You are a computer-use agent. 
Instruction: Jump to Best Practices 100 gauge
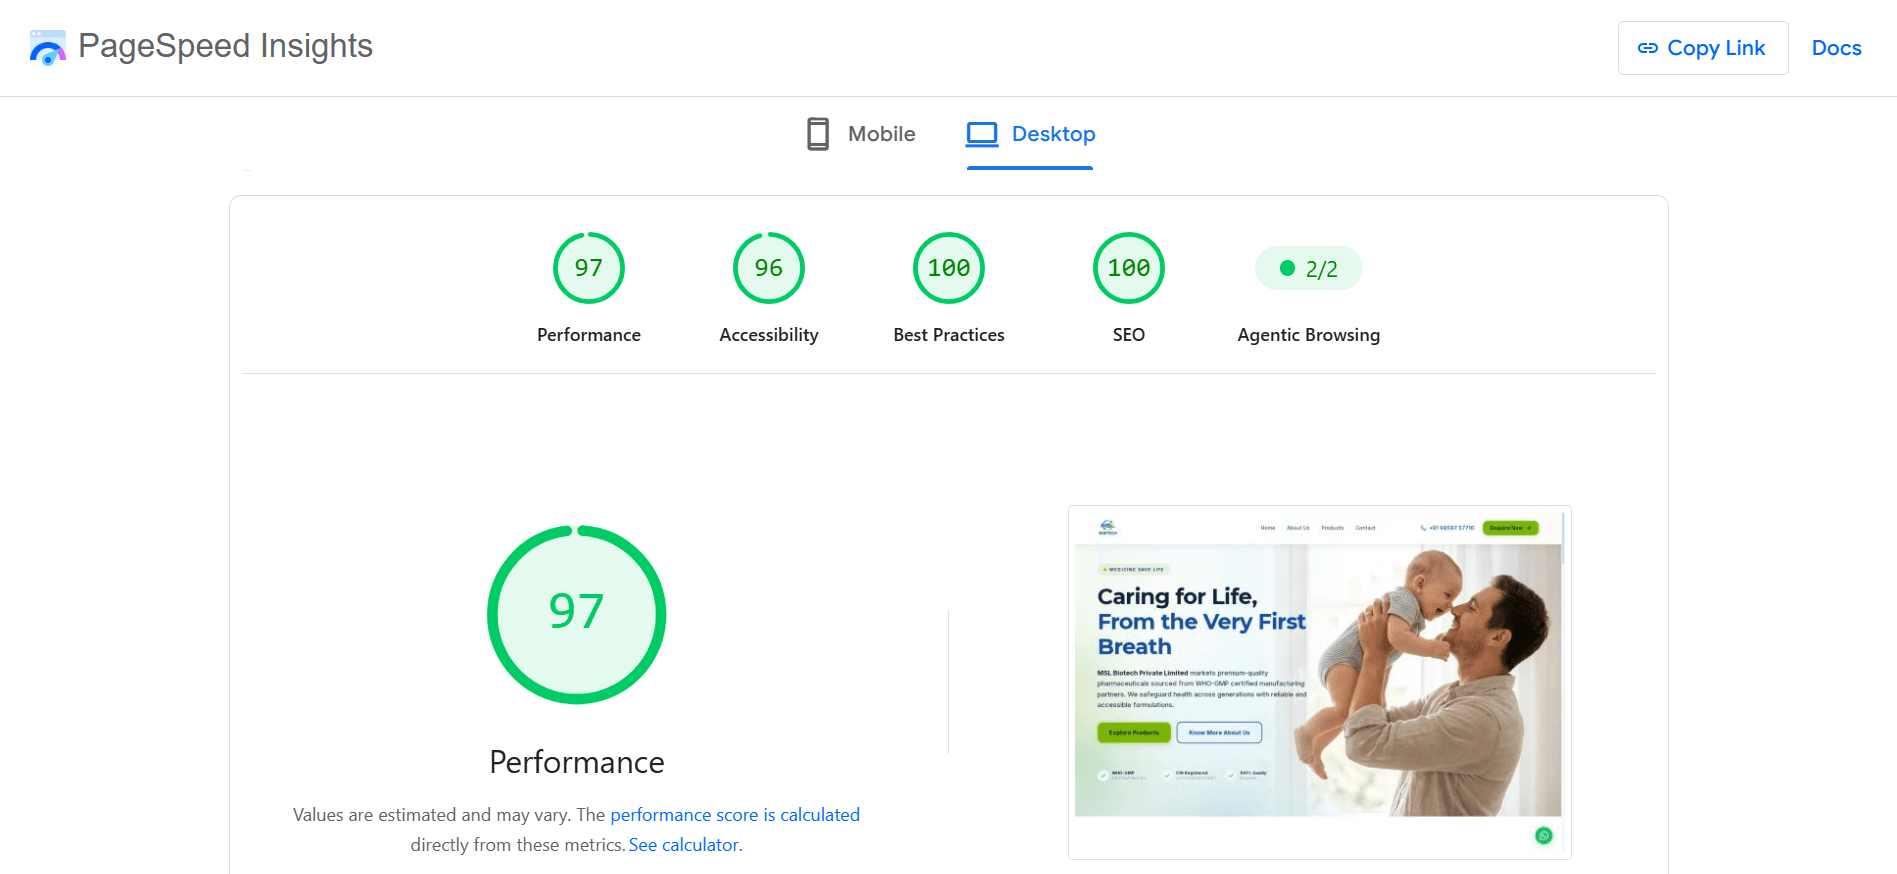pos(949,268)
